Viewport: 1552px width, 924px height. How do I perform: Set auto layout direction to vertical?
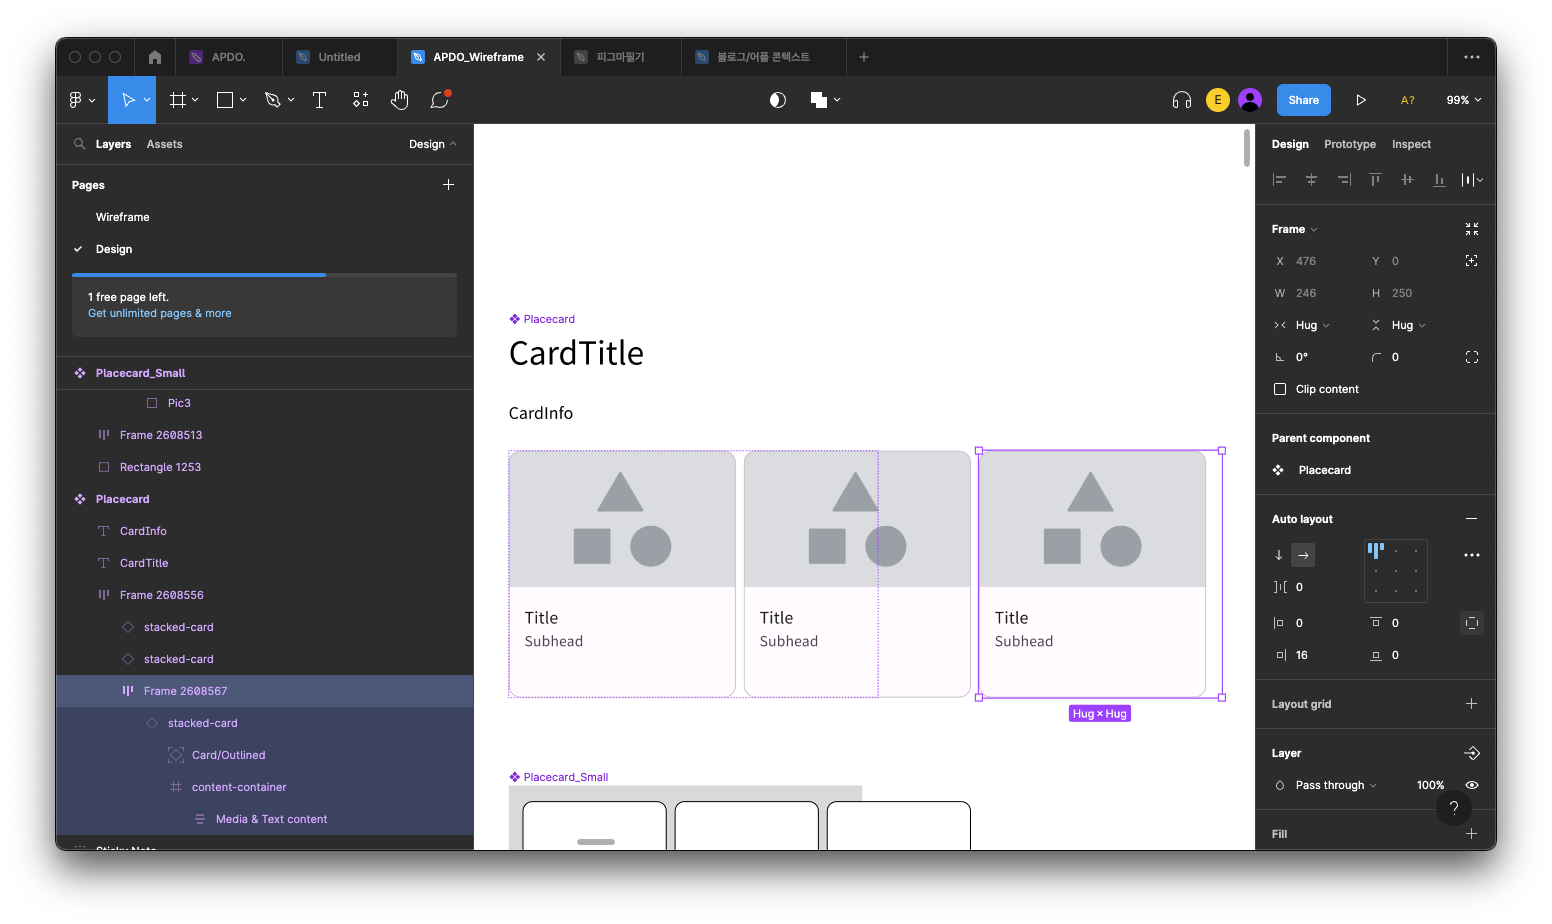pos(1279,555)
